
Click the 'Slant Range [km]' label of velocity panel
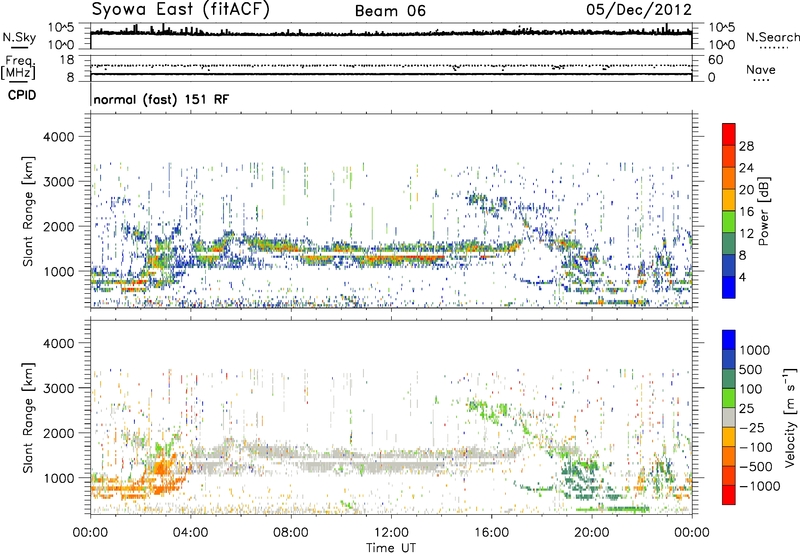pos(28,417)
